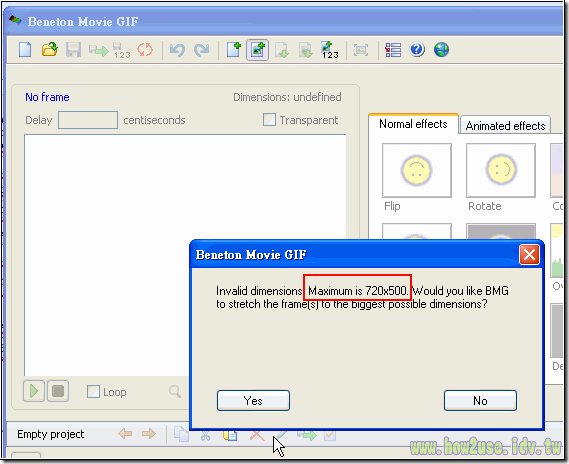Open help with the blue question mark icon
The height and width of the screenshot is (464, 569).
417,49
